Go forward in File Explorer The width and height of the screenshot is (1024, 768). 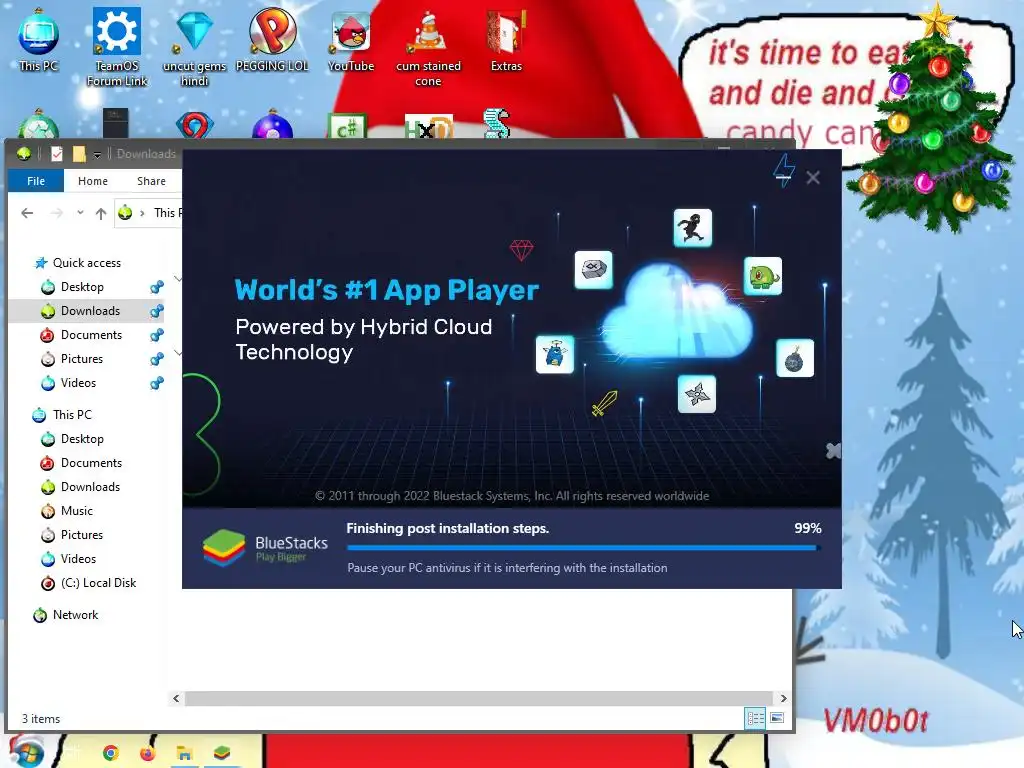[x=57, y=213]
